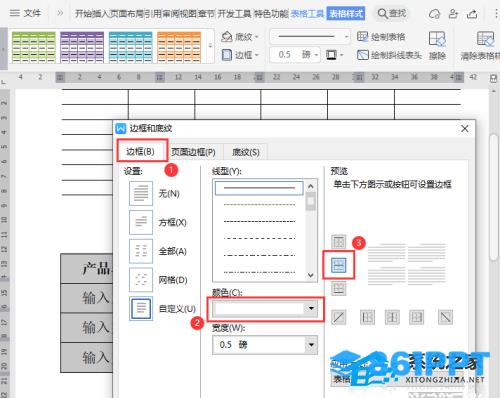Open the color (颜色) dropdown
500x398 pixels.
(265, 309)
